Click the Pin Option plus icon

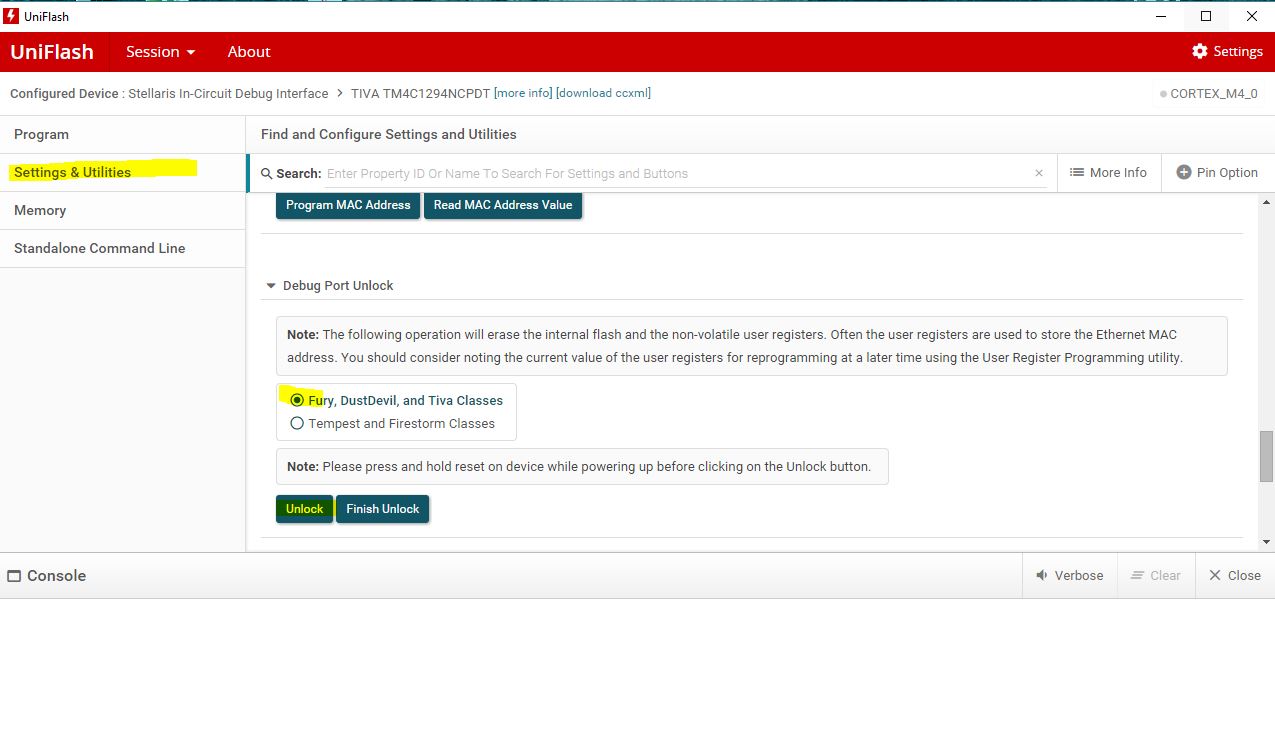(x=1184, y=172)
